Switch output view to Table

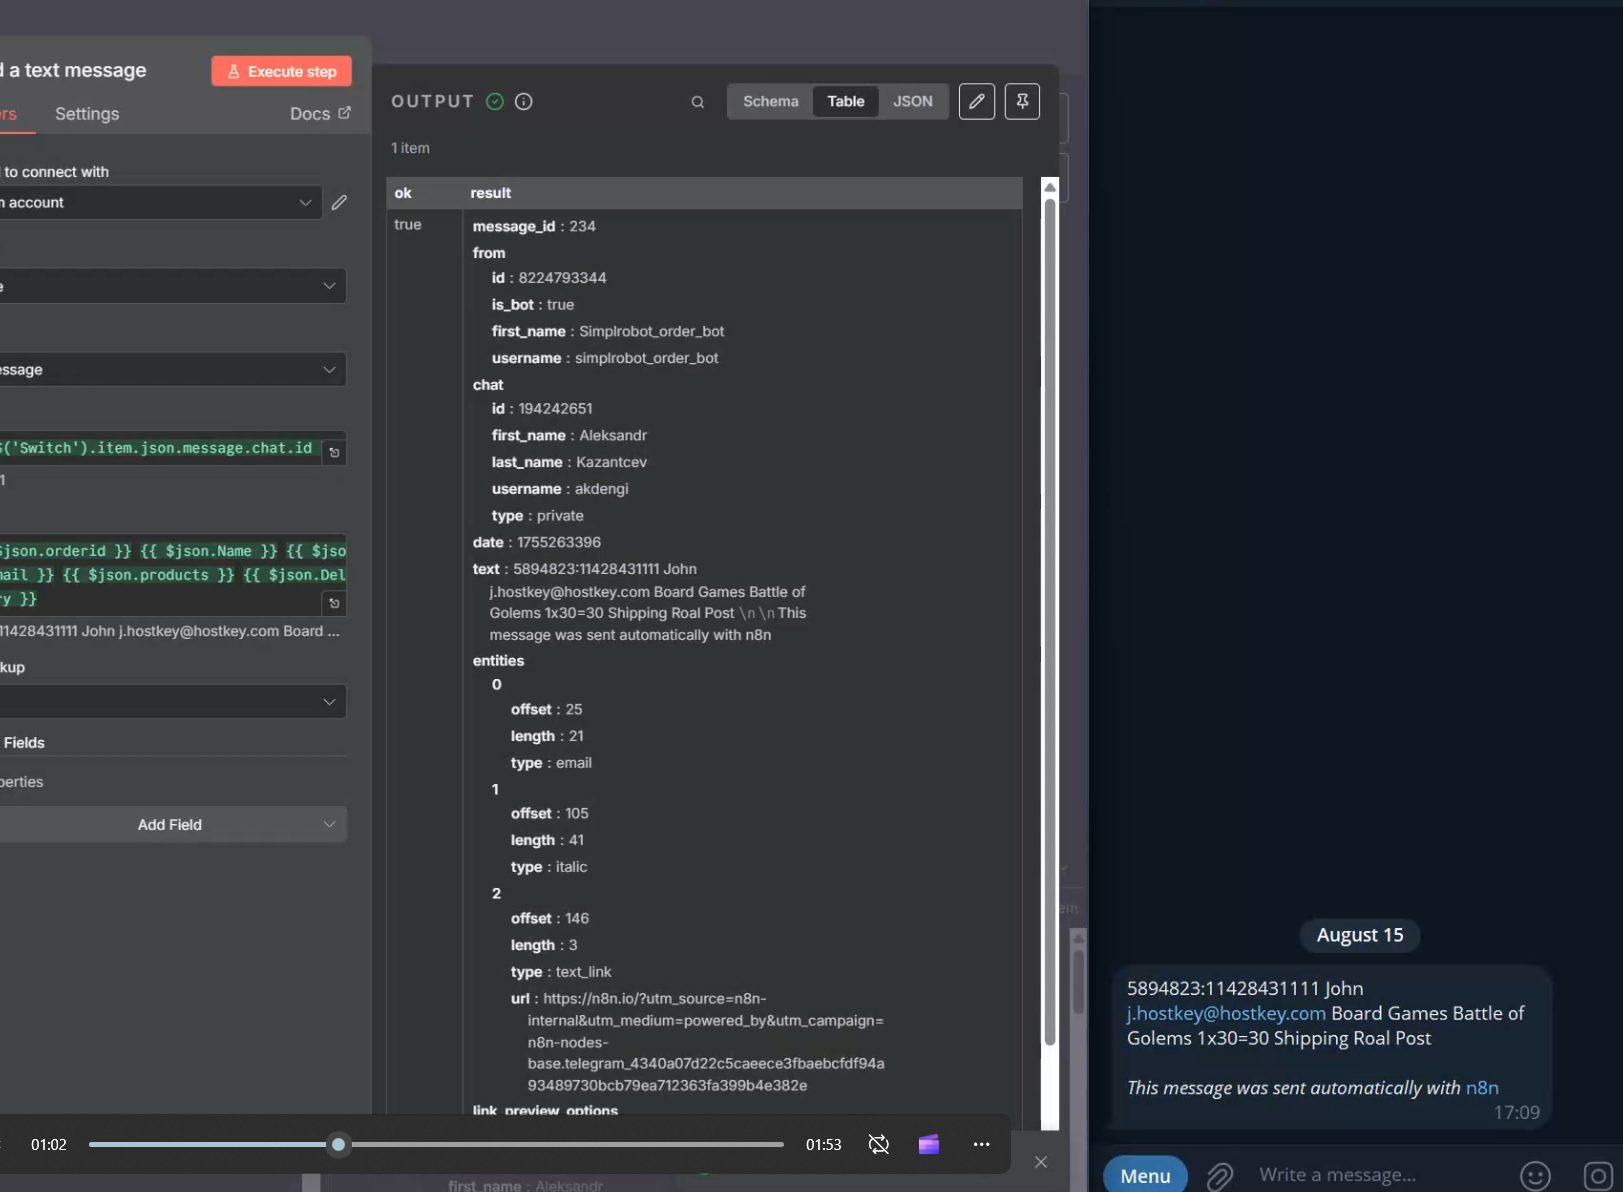click(845, 101)
